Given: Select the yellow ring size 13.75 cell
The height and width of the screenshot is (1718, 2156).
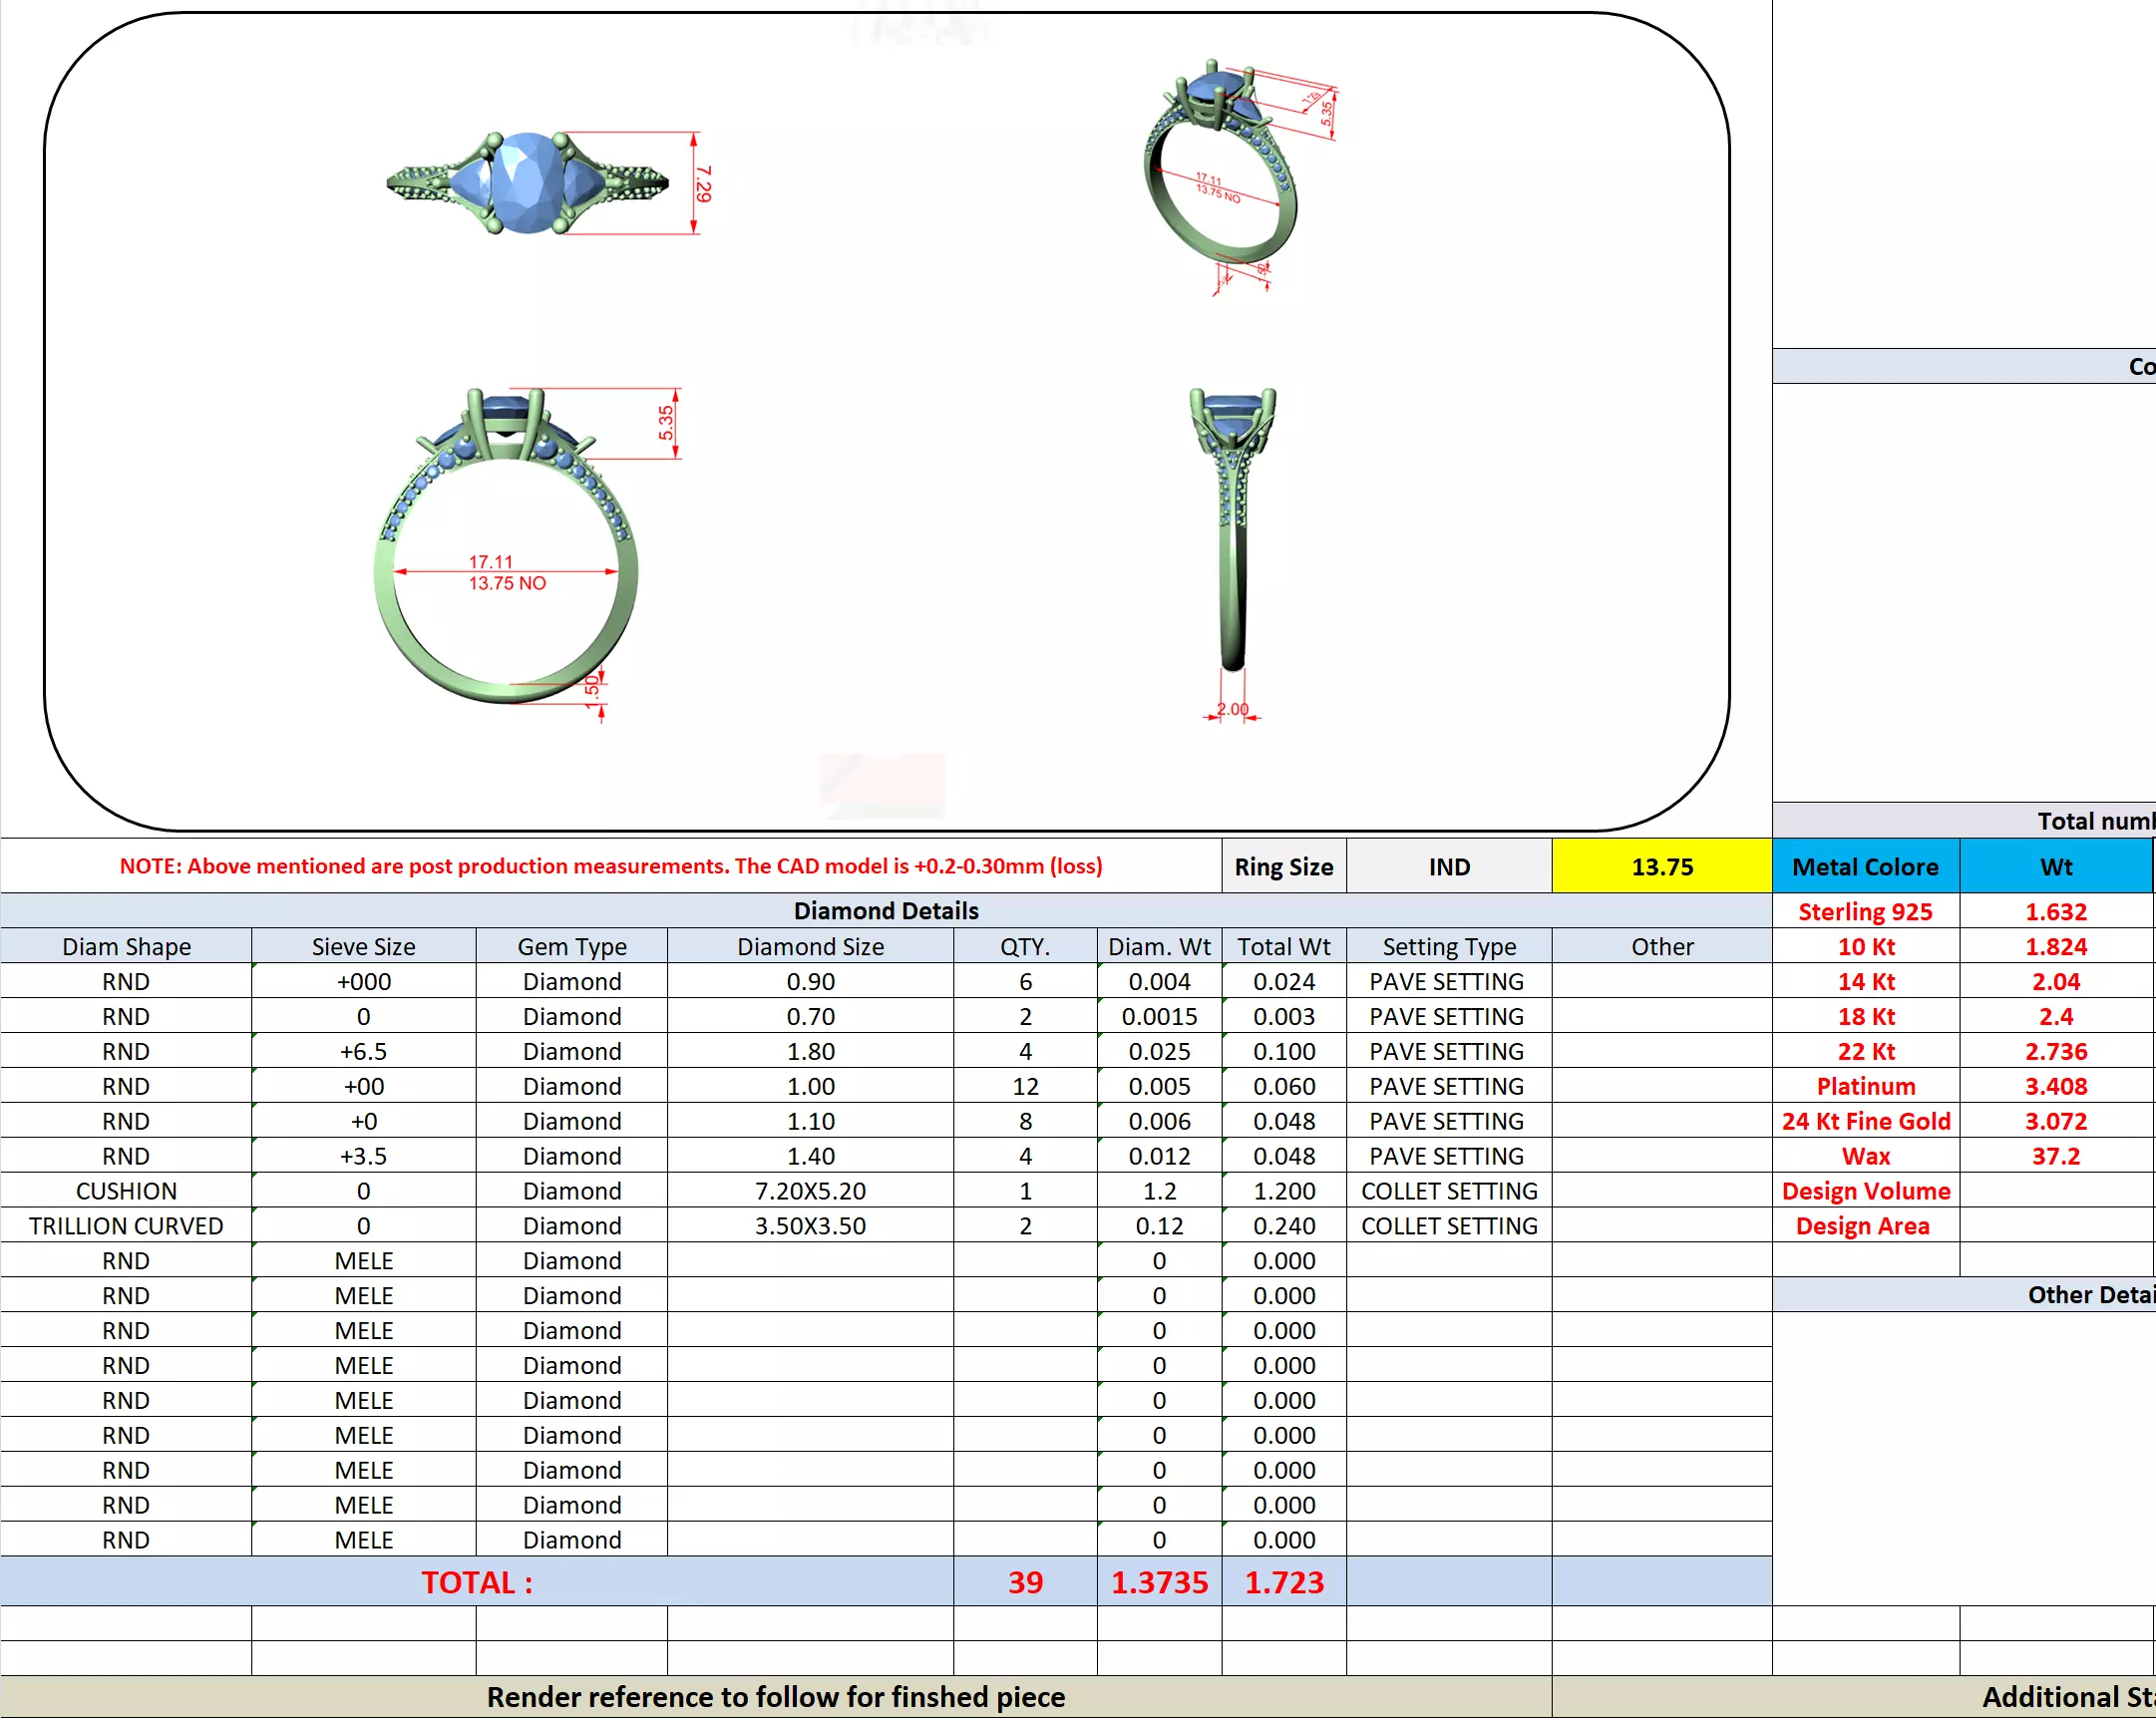Looking at the screenshot, I should [1661, 867].
